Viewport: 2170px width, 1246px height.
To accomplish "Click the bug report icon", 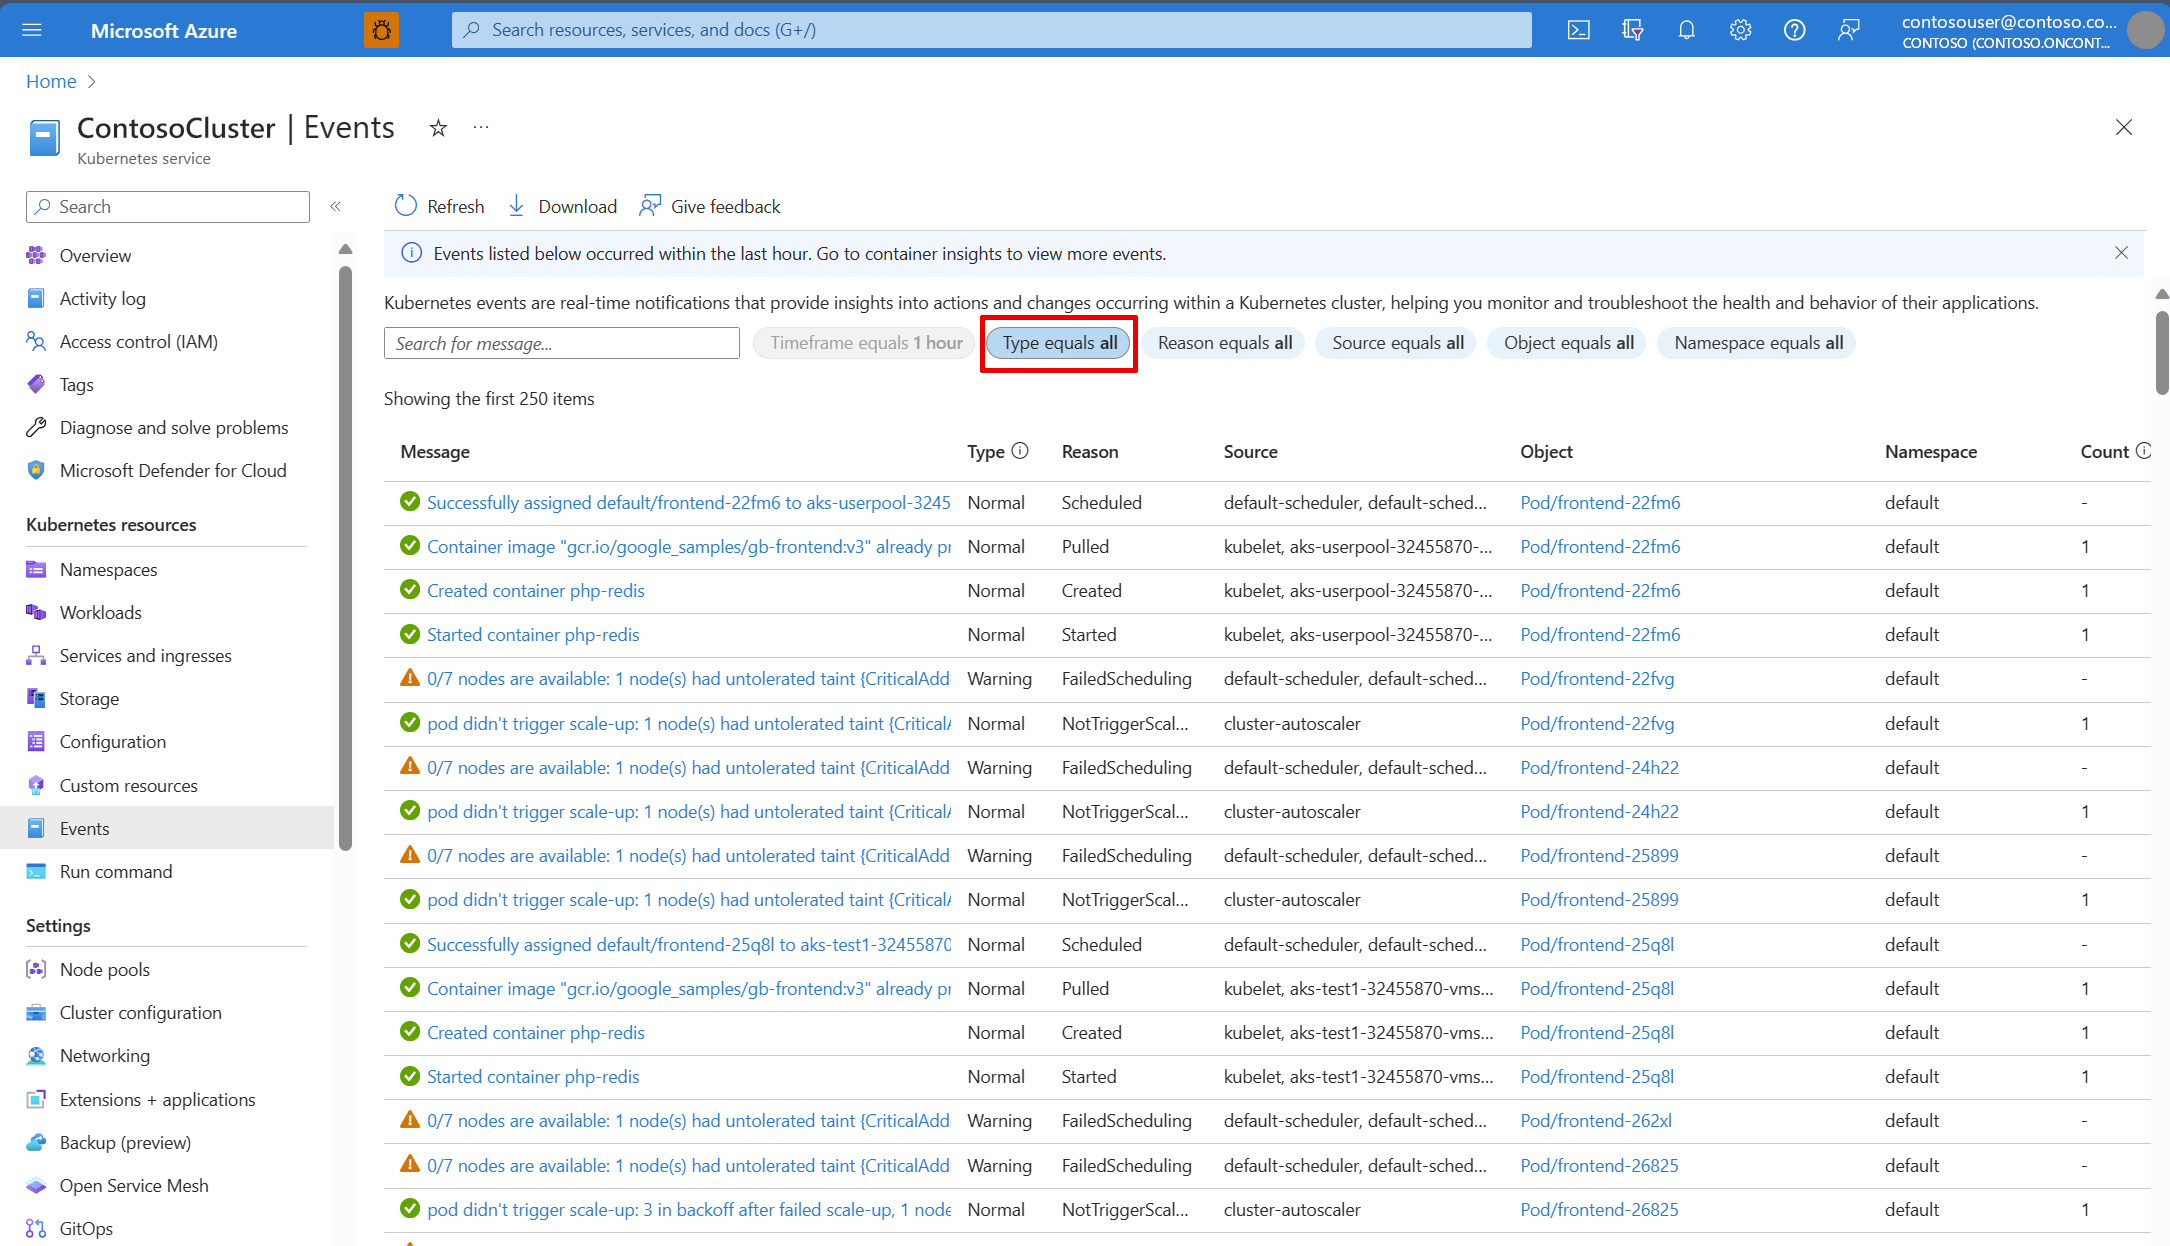I will pos(381,30).
